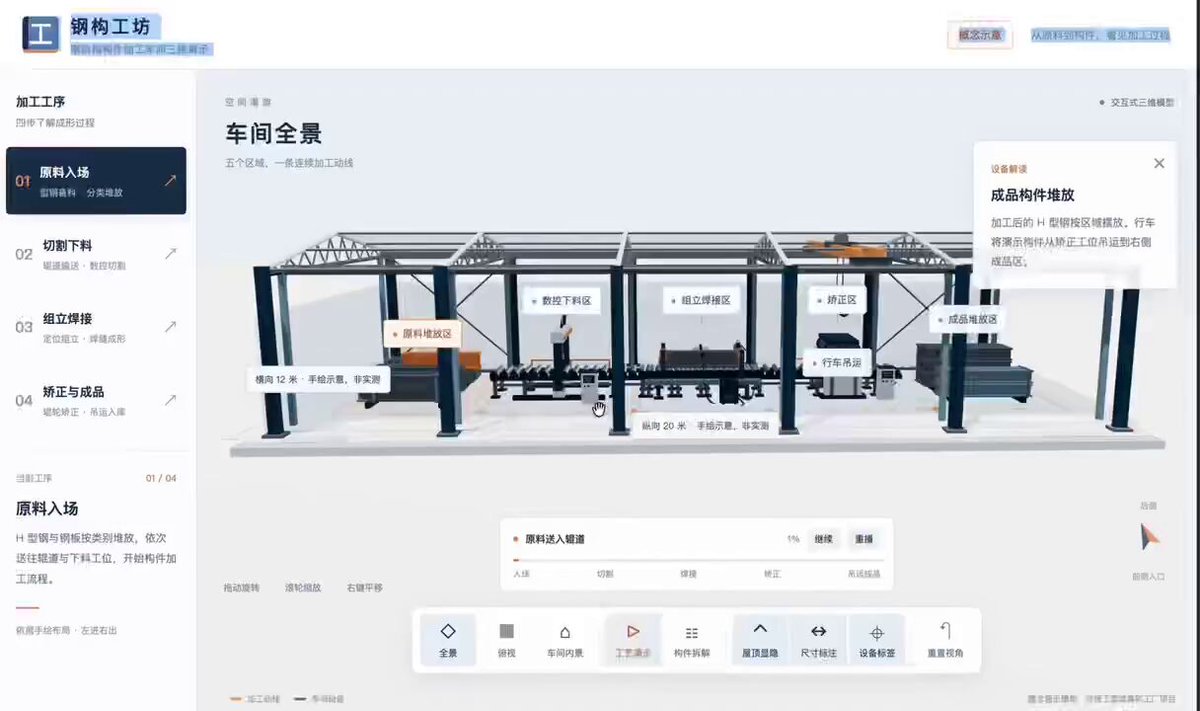Select the 矫正与成品 process step
Screen dimensions: 1200x711
click(x=96, y=400)
